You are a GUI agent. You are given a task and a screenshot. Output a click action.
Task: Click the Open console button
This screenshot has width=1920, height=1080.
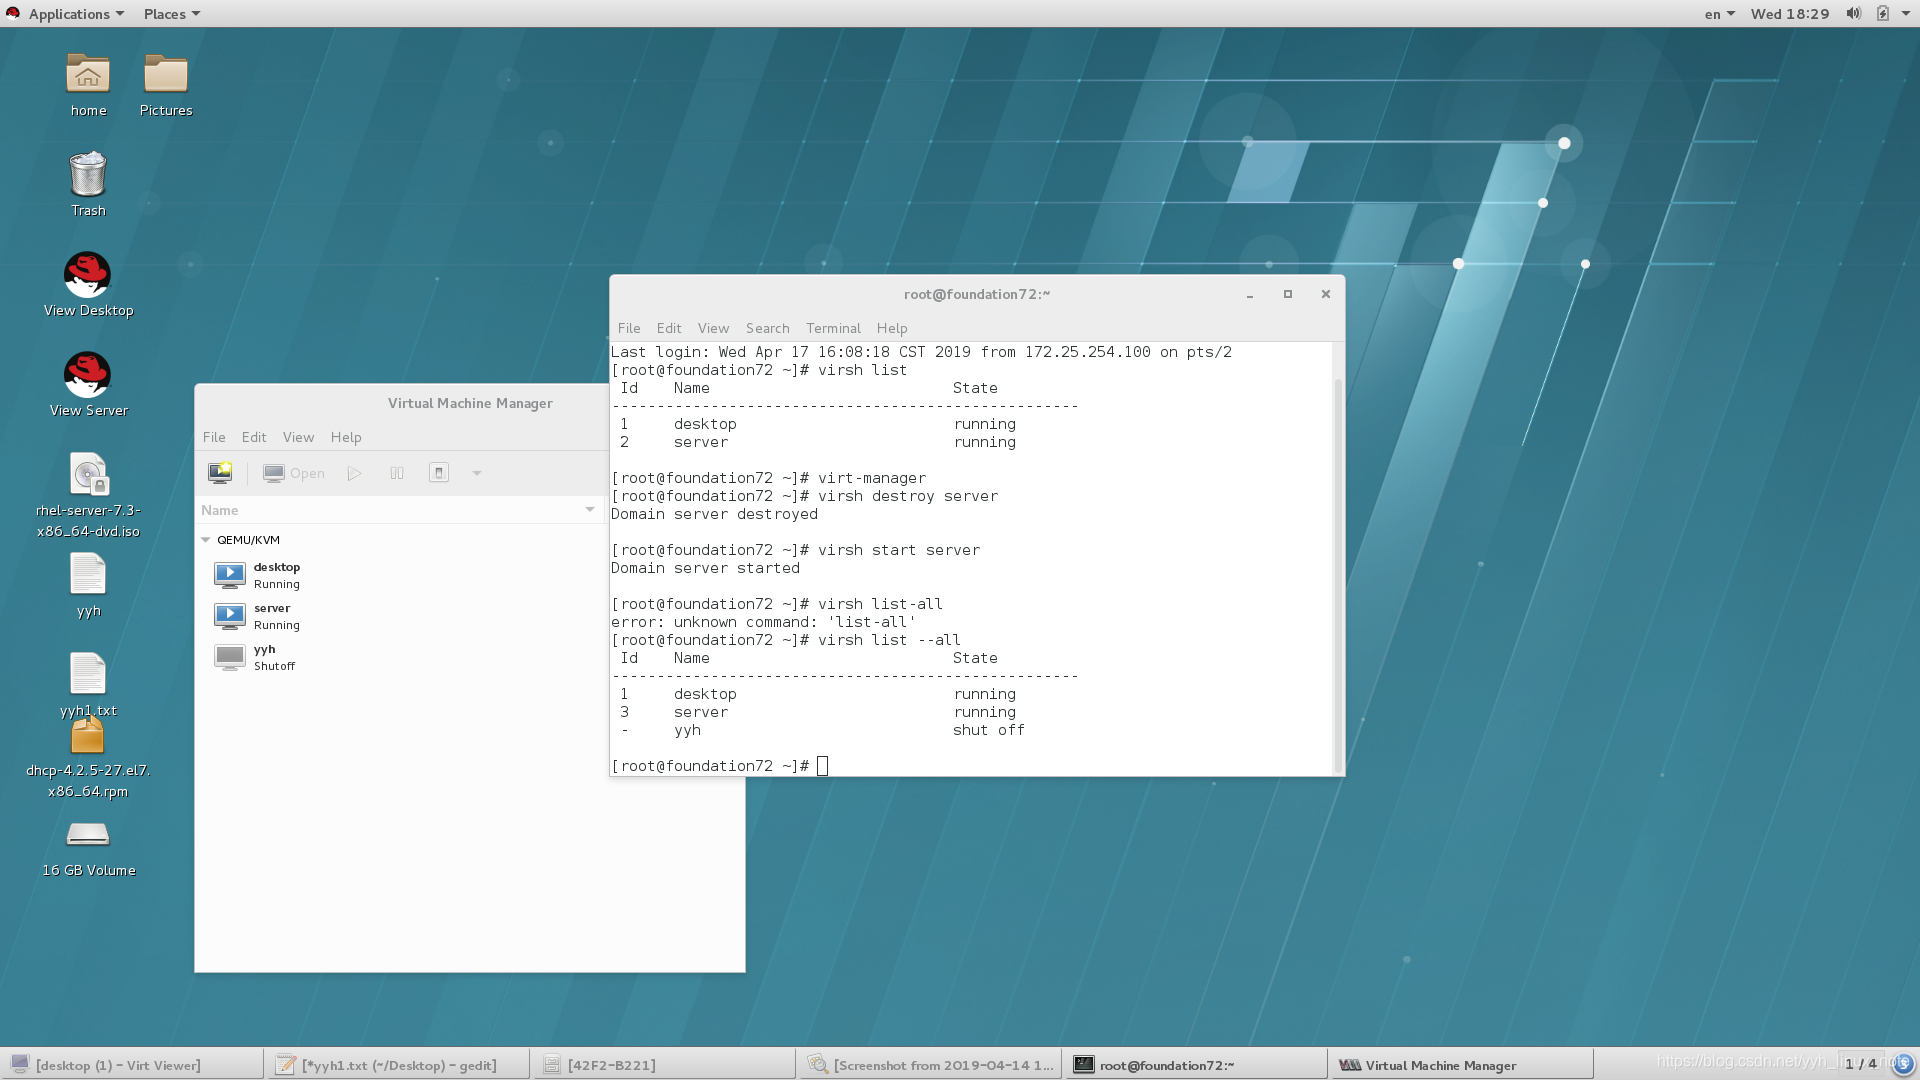294,473
